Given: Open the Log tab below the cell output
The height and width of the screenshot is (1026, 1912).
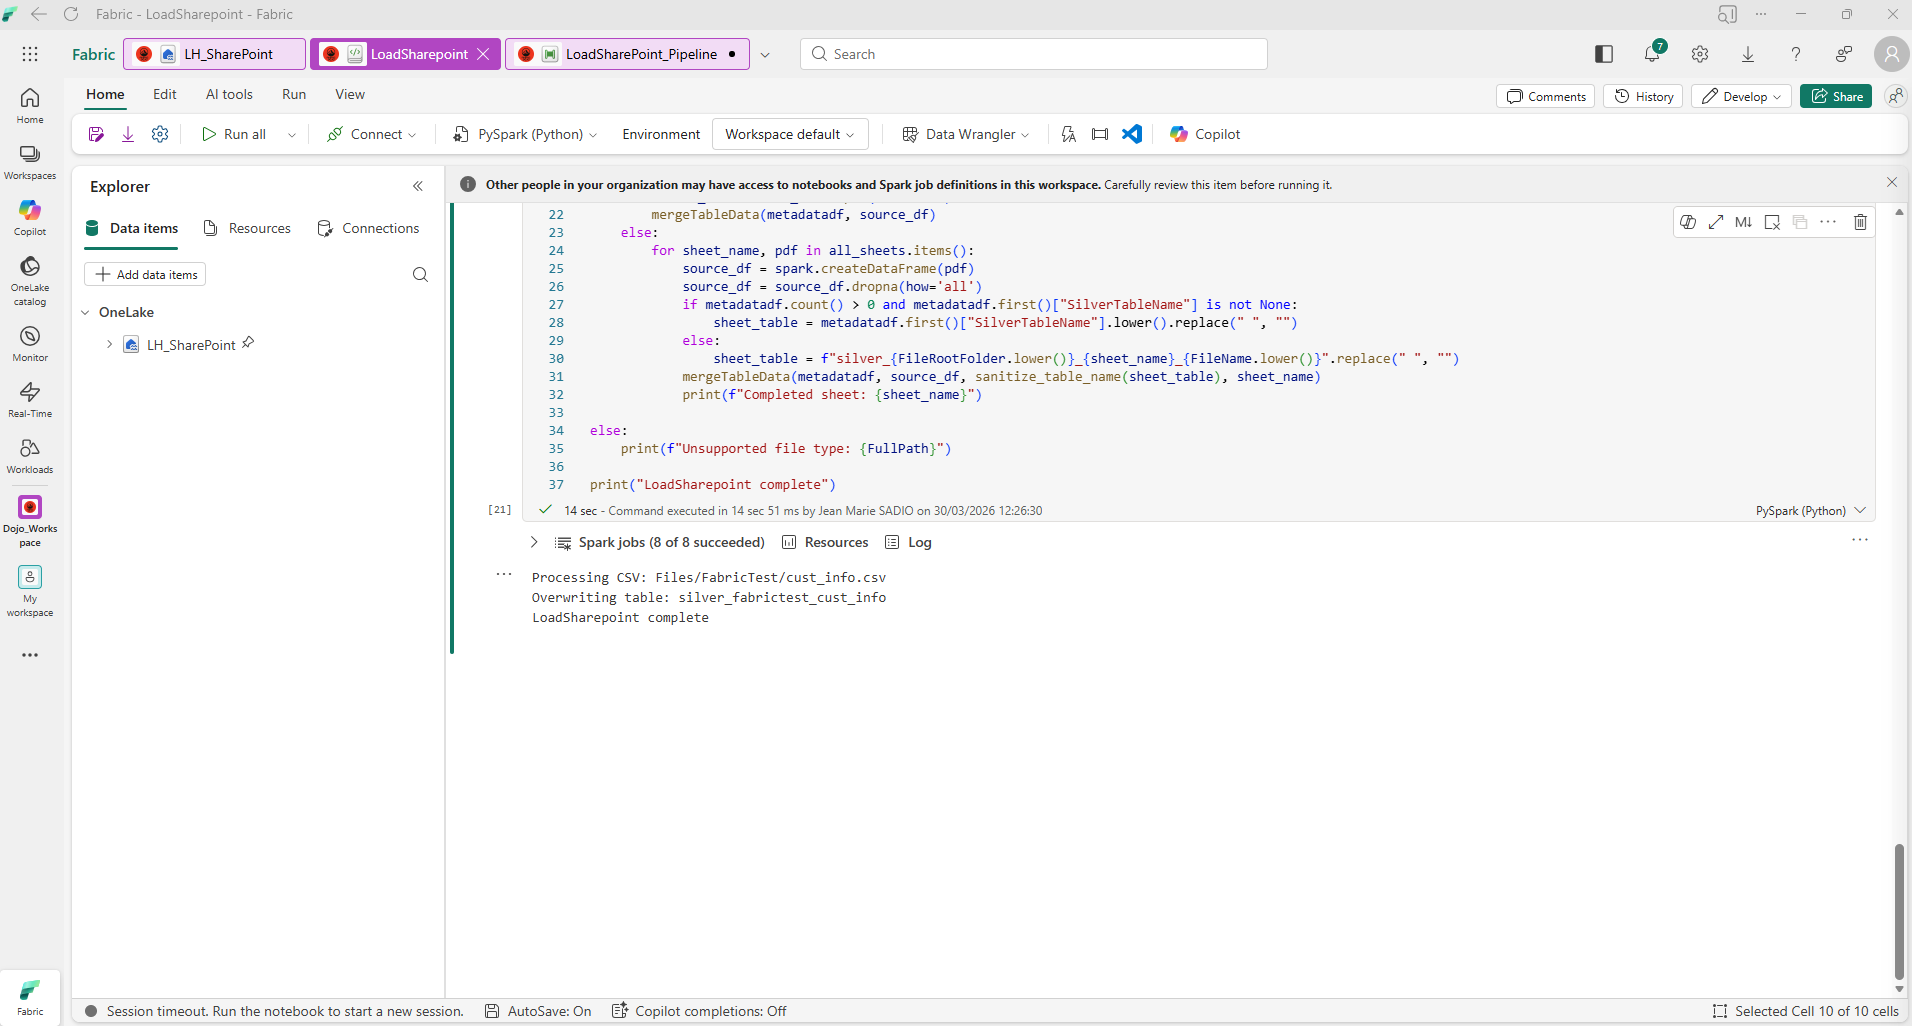Looking at the screenshot, I should [x=917, y=542].
